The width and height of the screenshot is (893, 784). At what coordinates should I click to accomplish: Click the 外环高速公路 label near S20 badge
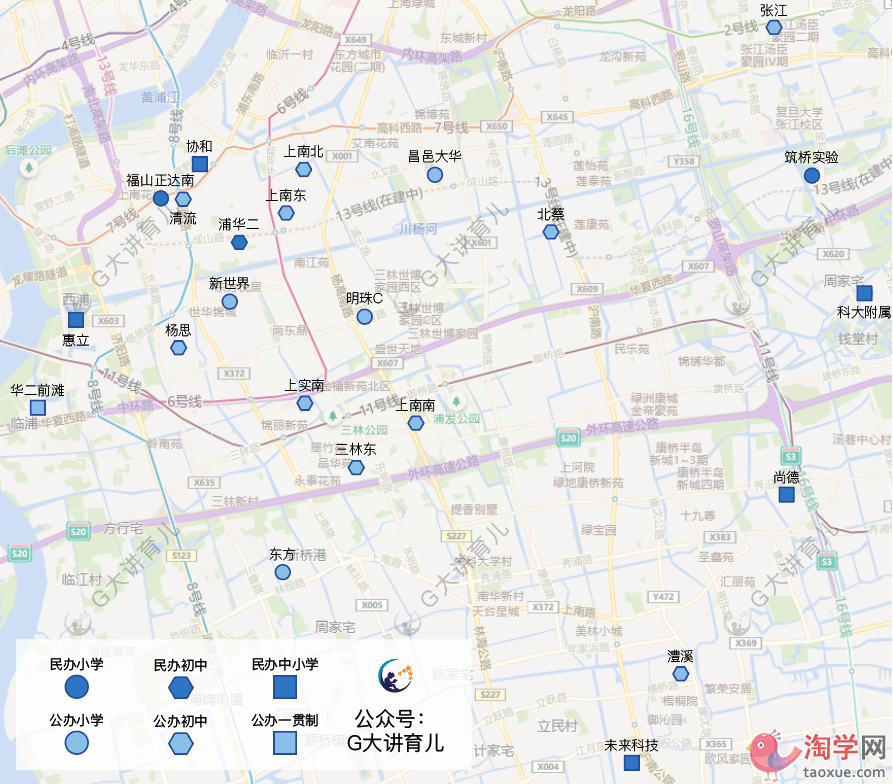(622, 426)
